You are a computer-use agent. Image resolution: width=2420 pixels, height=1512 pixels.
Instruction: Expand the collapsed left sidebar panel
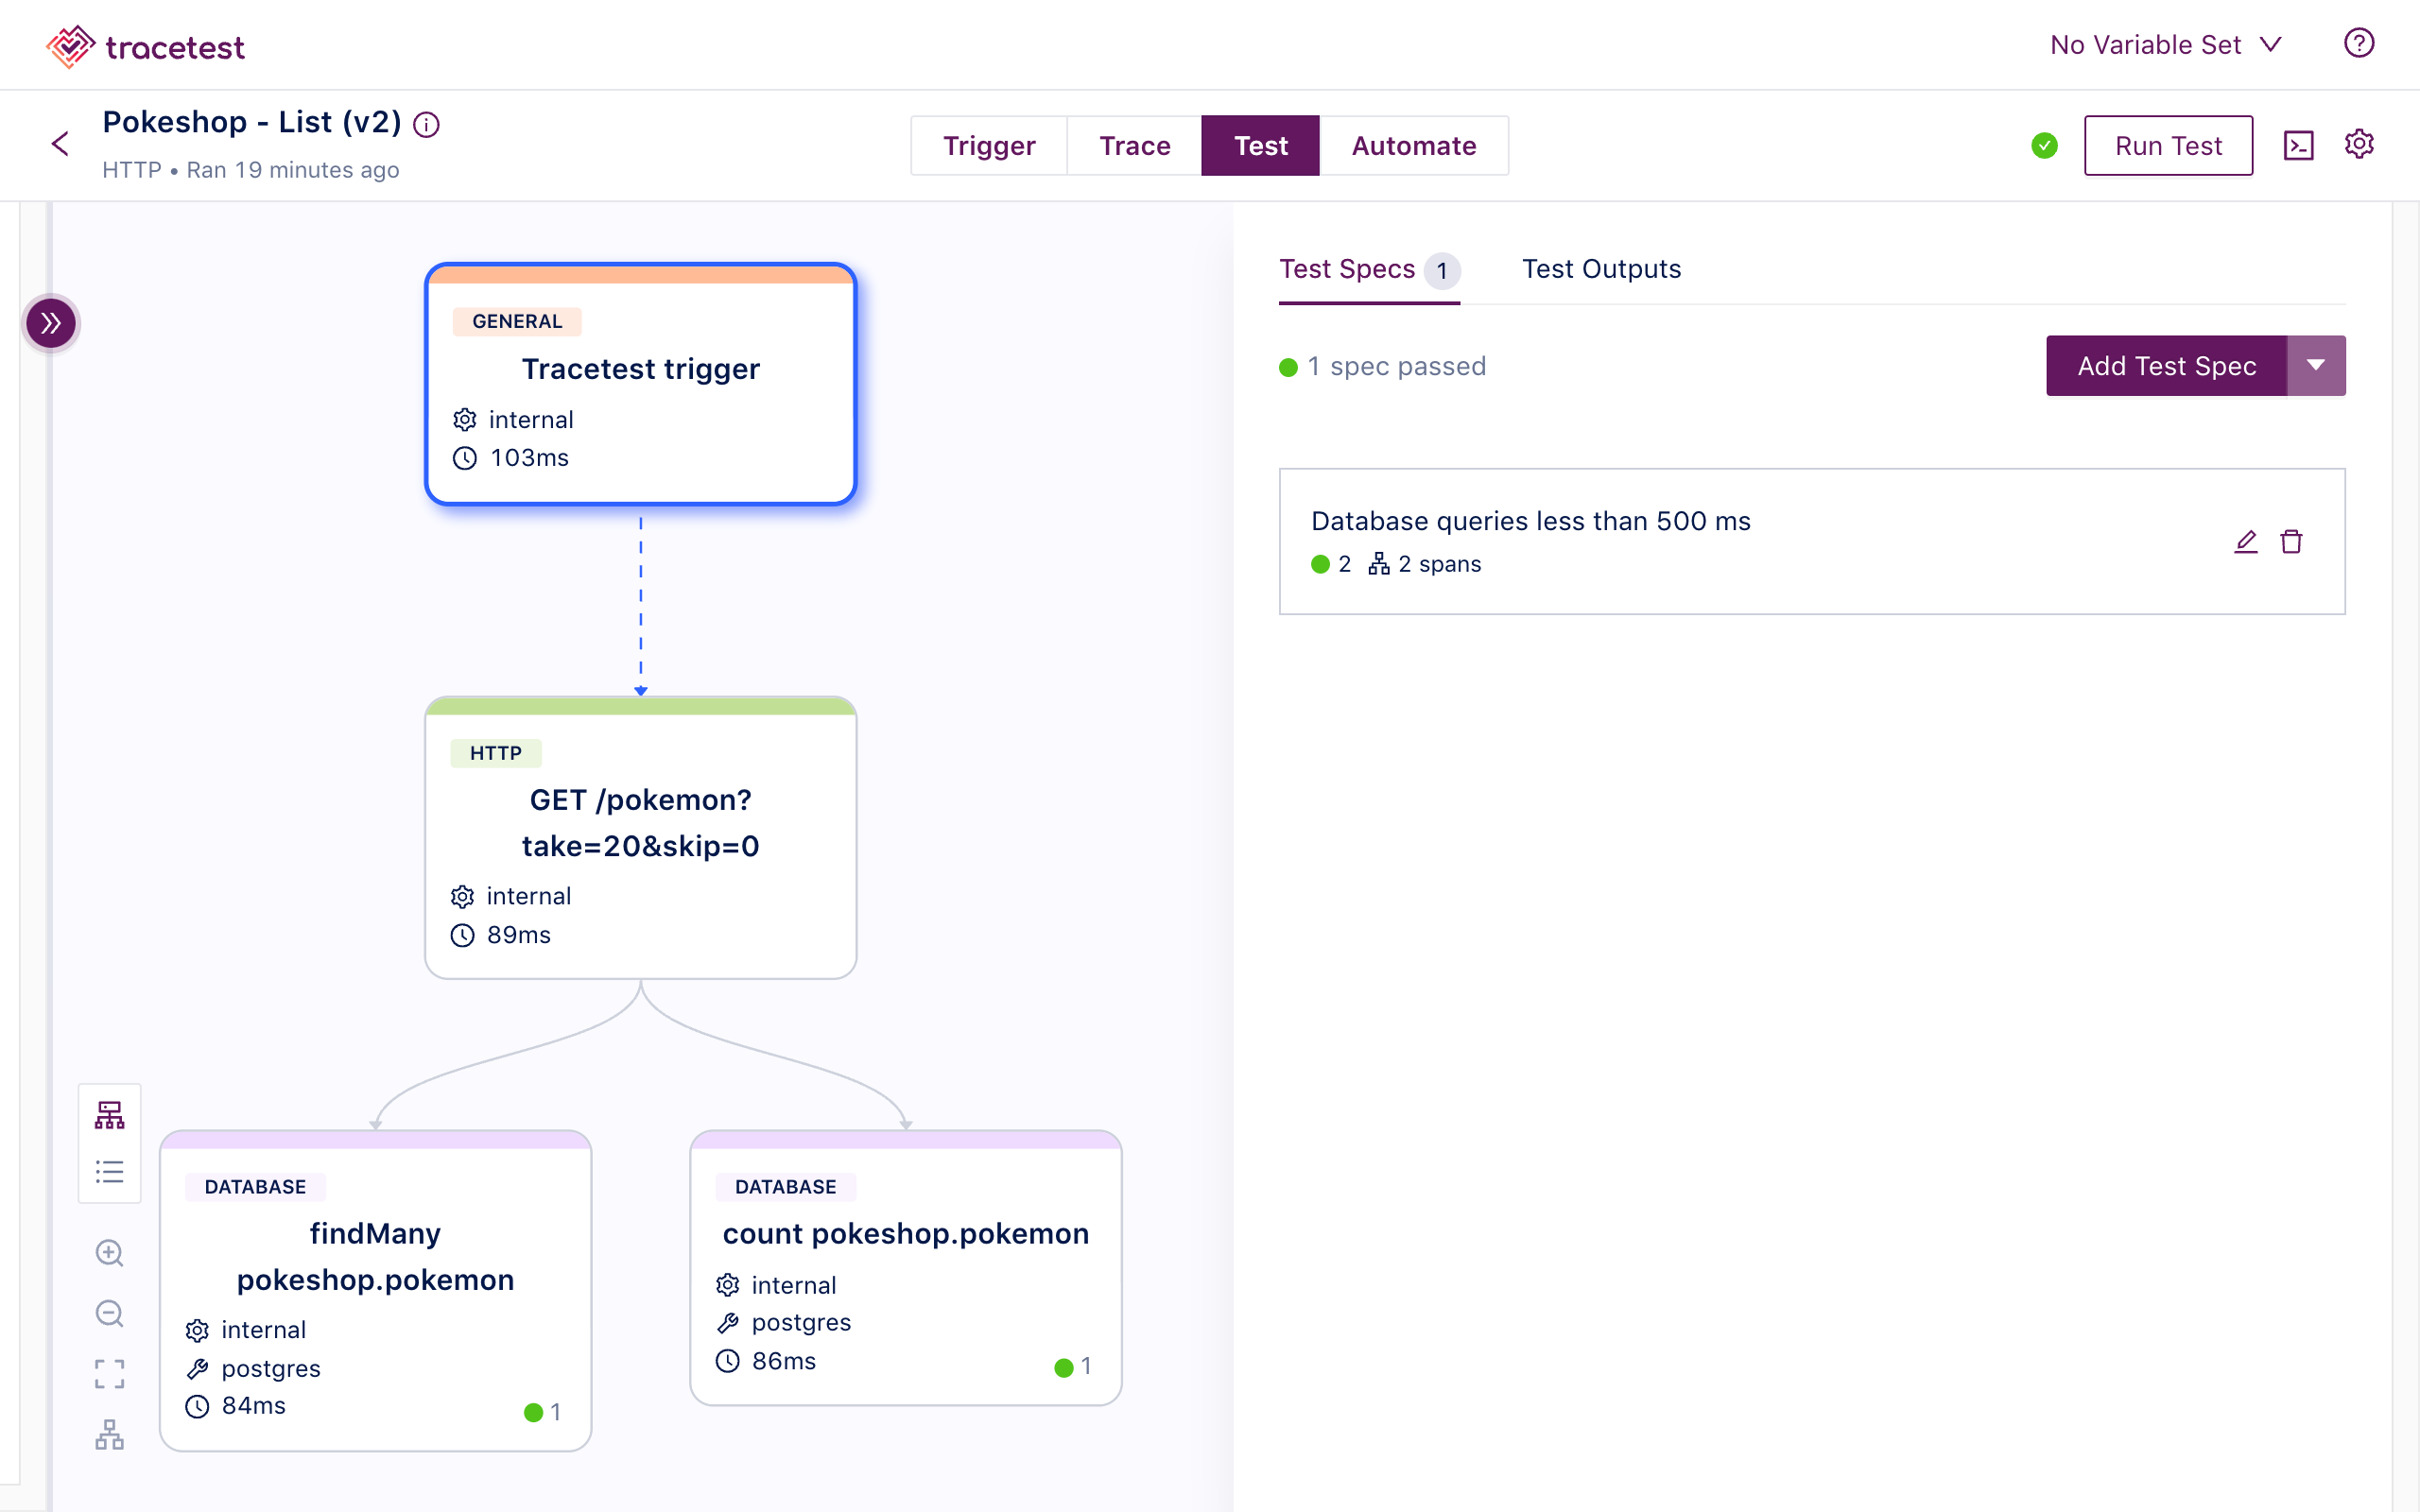pyautogui.click(x=51, y=323)
